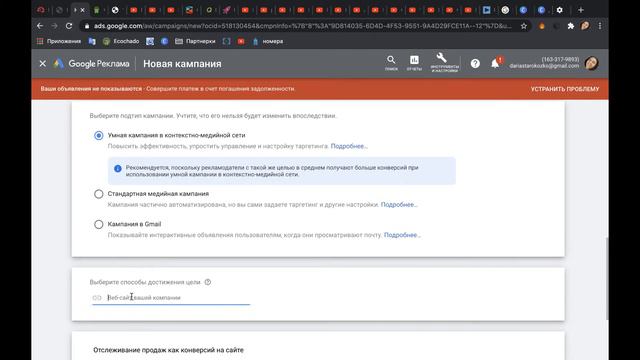Open the Chrome three-dot menu
The width and height of the screenshot is (640, 360).
click(600, 26)
